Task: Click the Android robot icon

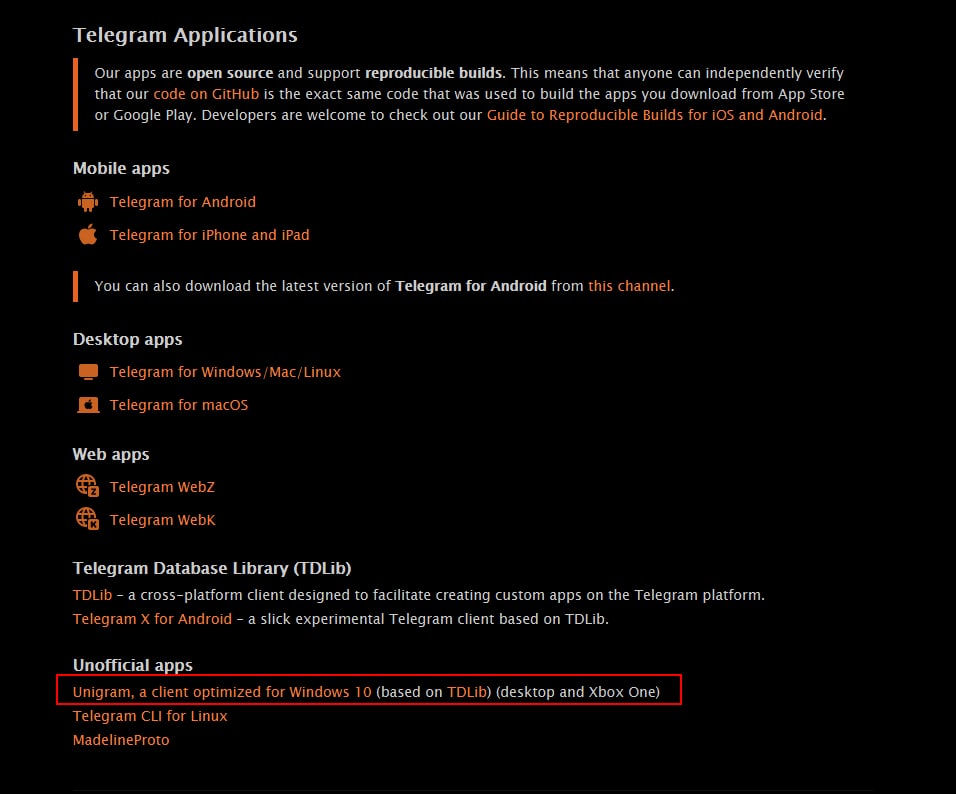Action: coord(88,202)
